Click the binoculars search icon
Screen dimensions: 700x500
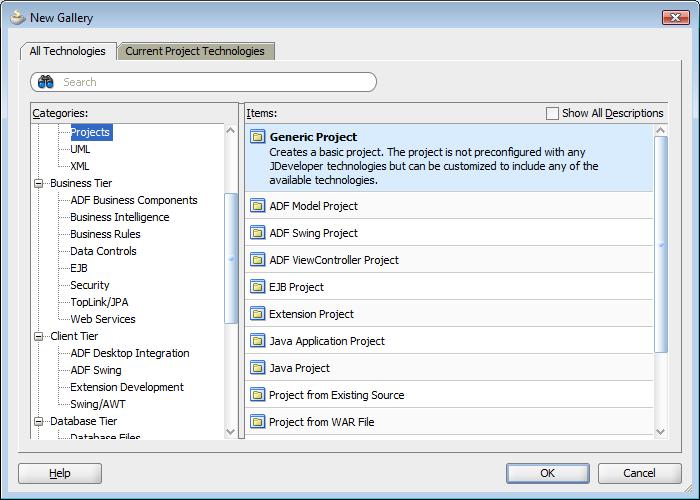46,82
